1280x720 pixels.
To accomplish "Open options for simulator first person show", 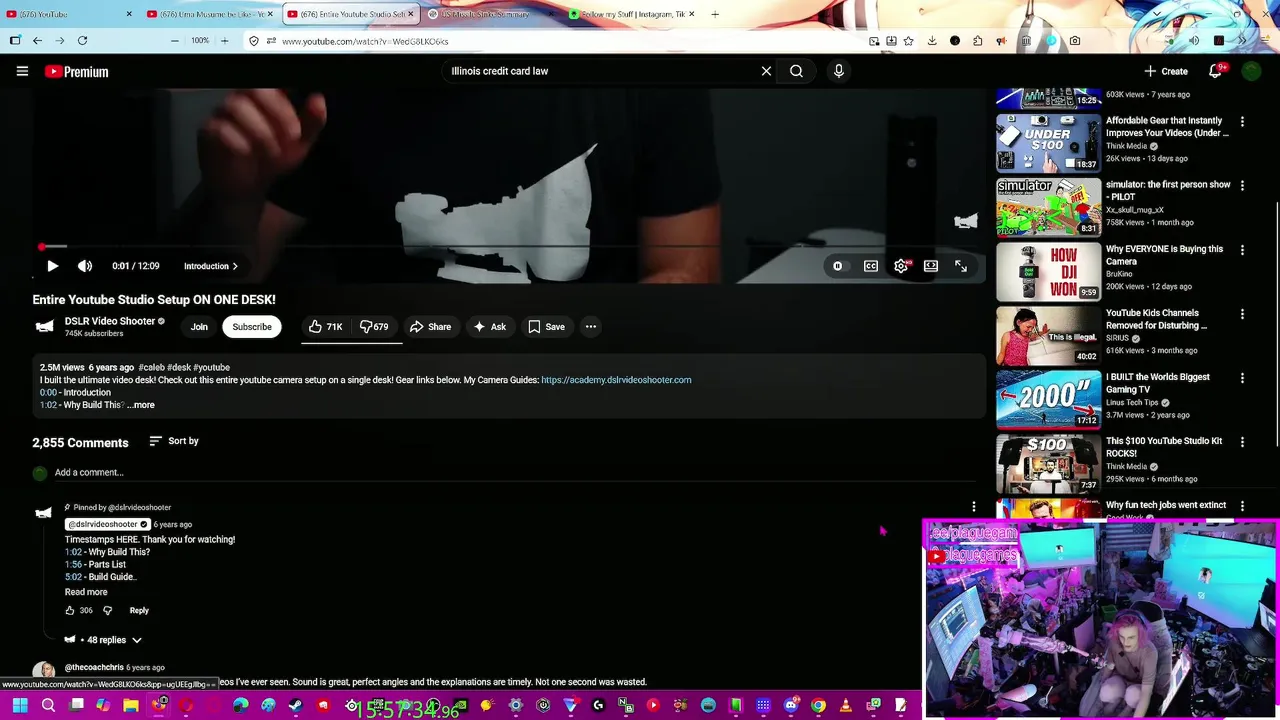I will click(x=1242, y=186).
